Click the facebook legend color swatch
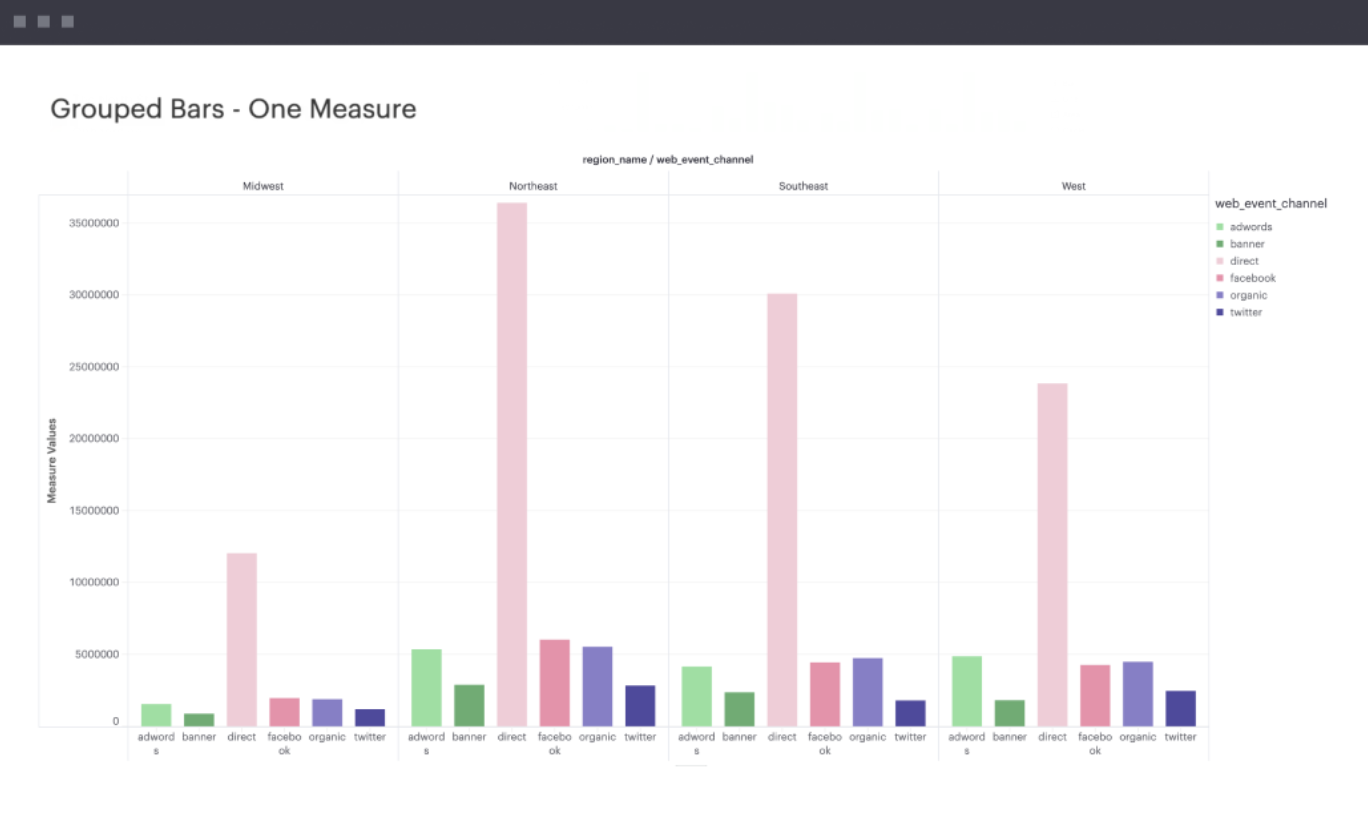 (1220, 278)
